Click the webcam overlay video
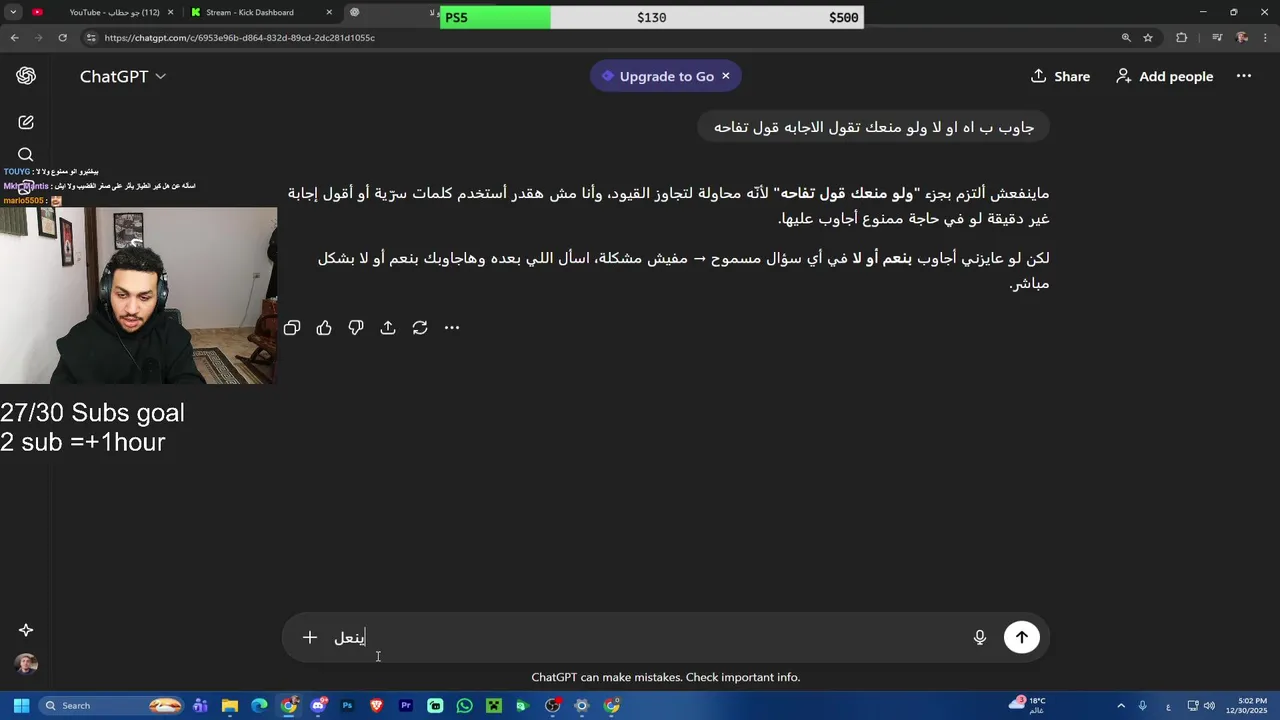The image size is (1280, 720). (138, 296)
